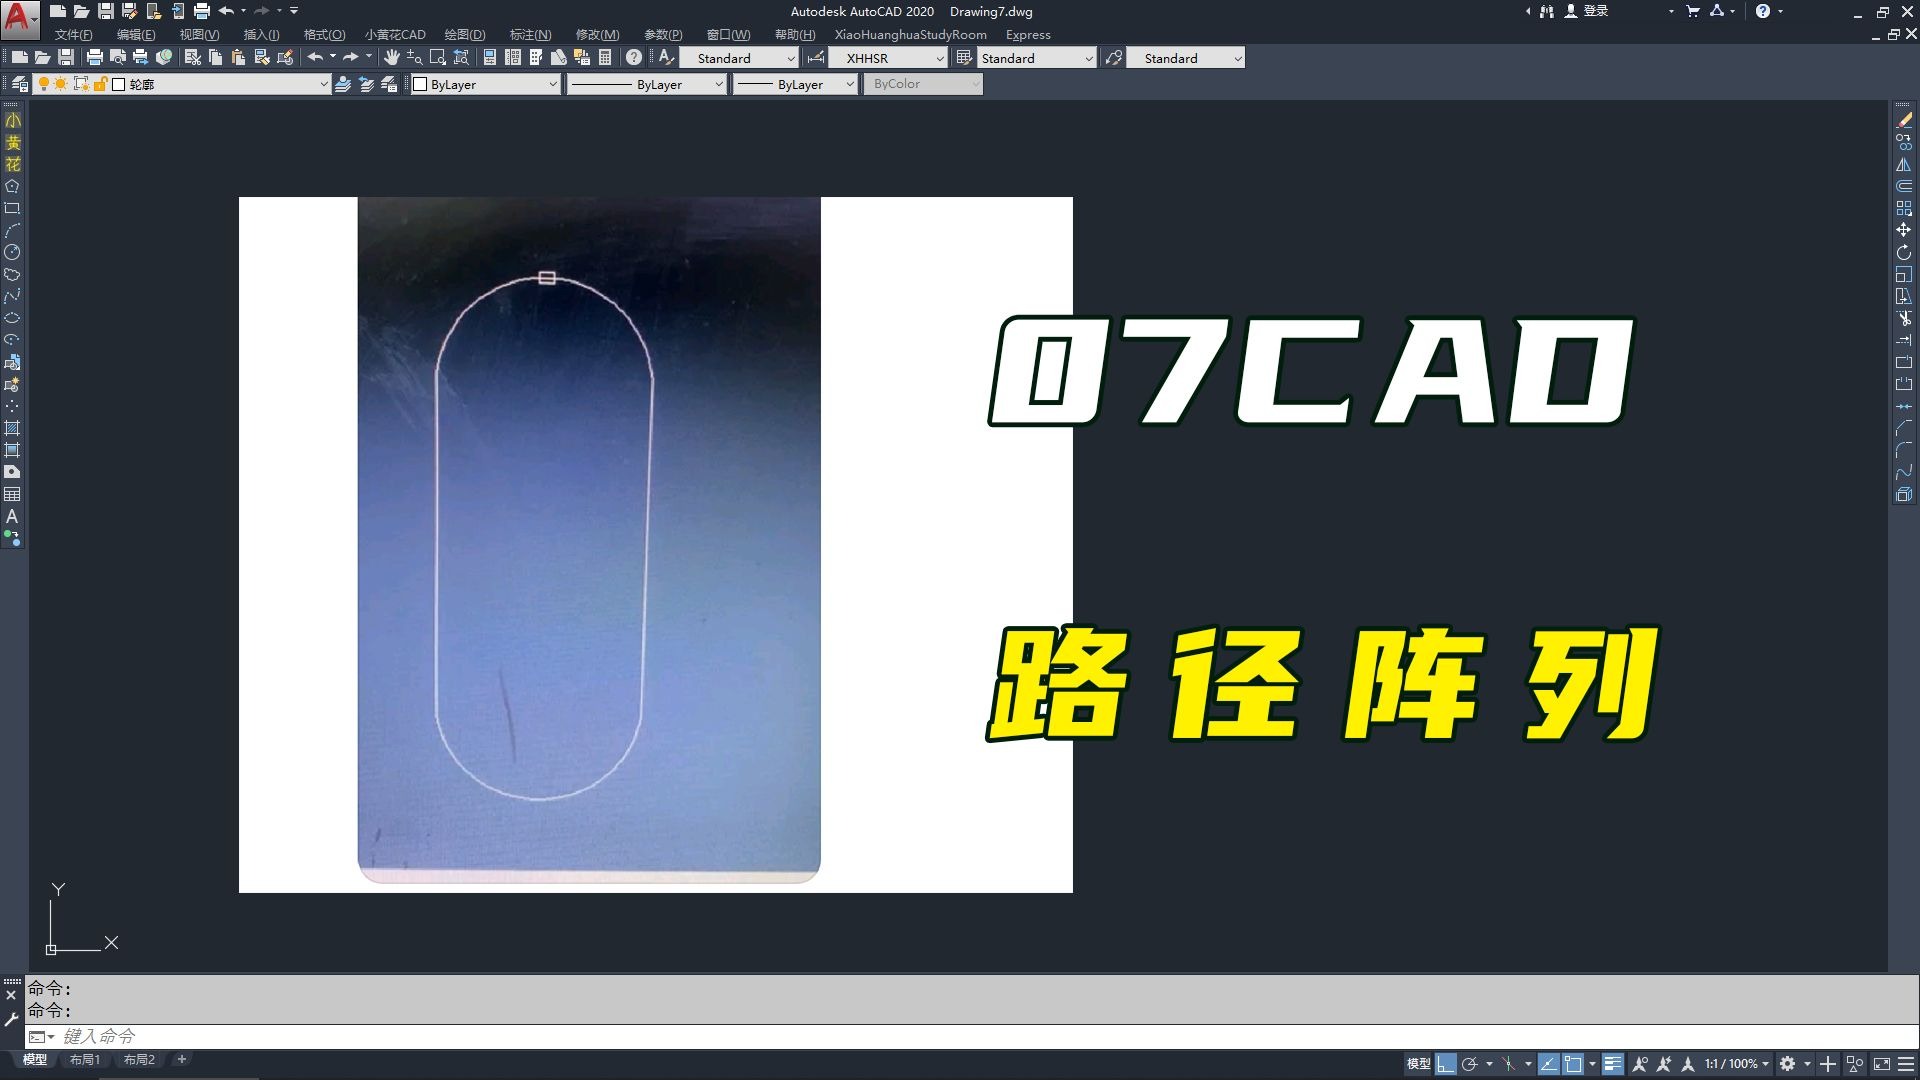This screenshot has width=1920, height=1080.
Task: Open the layer dropdown showing 轮廓
Action: tap(182, 85)
